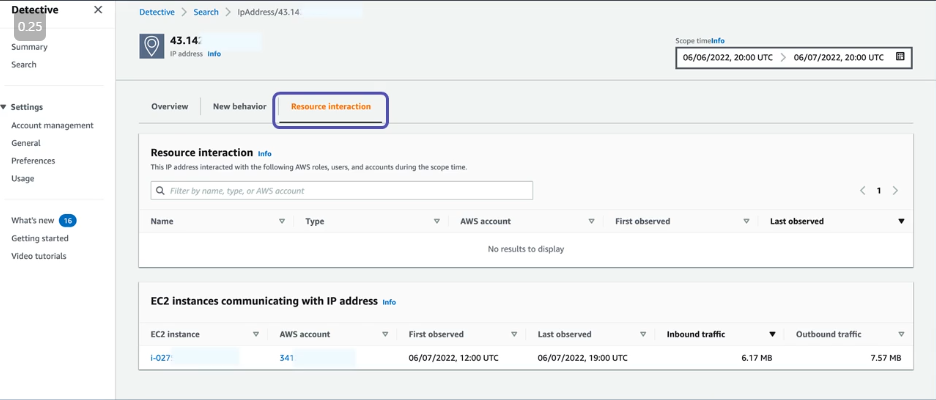Click last observed value 06/07/2022, 19:00 UTC

point(583,358)
